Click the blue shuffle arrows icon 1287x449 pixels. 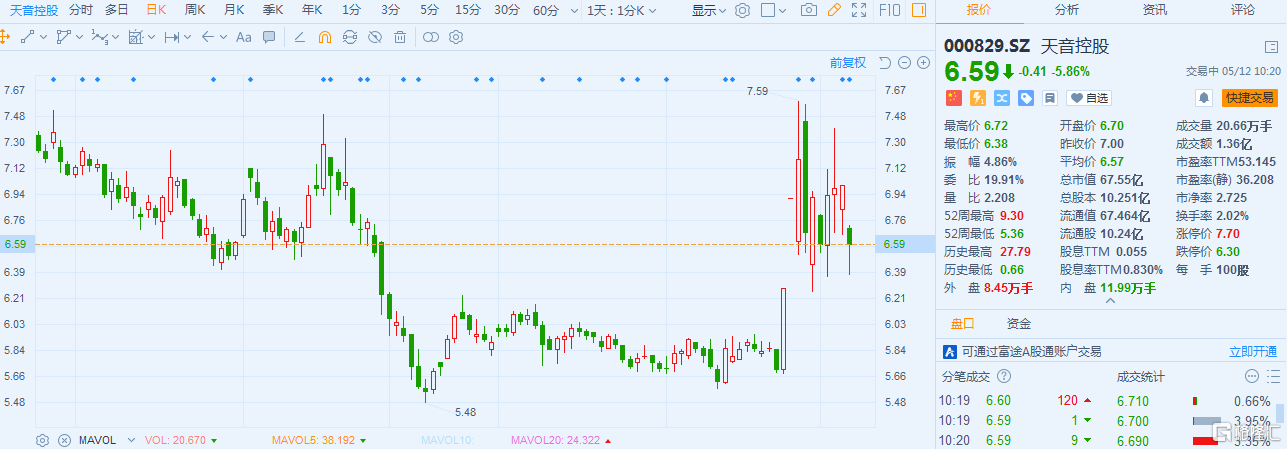(1002, 98)
